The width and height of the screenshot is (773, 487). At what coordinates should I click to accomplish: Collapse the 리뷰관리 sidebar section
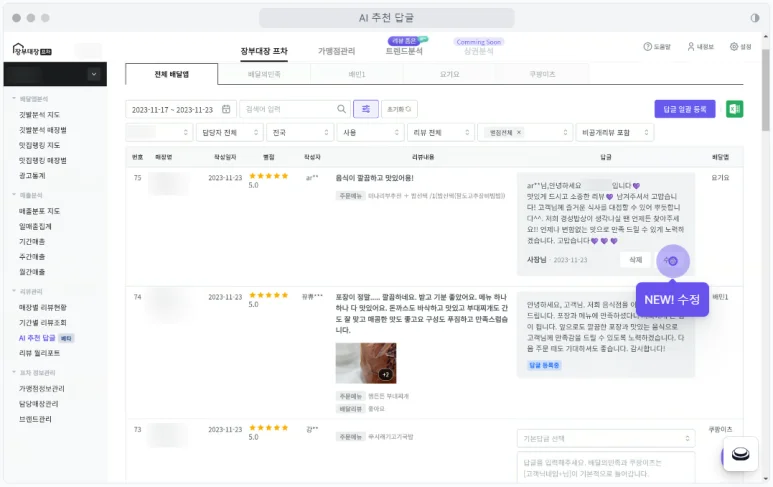point(27,291)
